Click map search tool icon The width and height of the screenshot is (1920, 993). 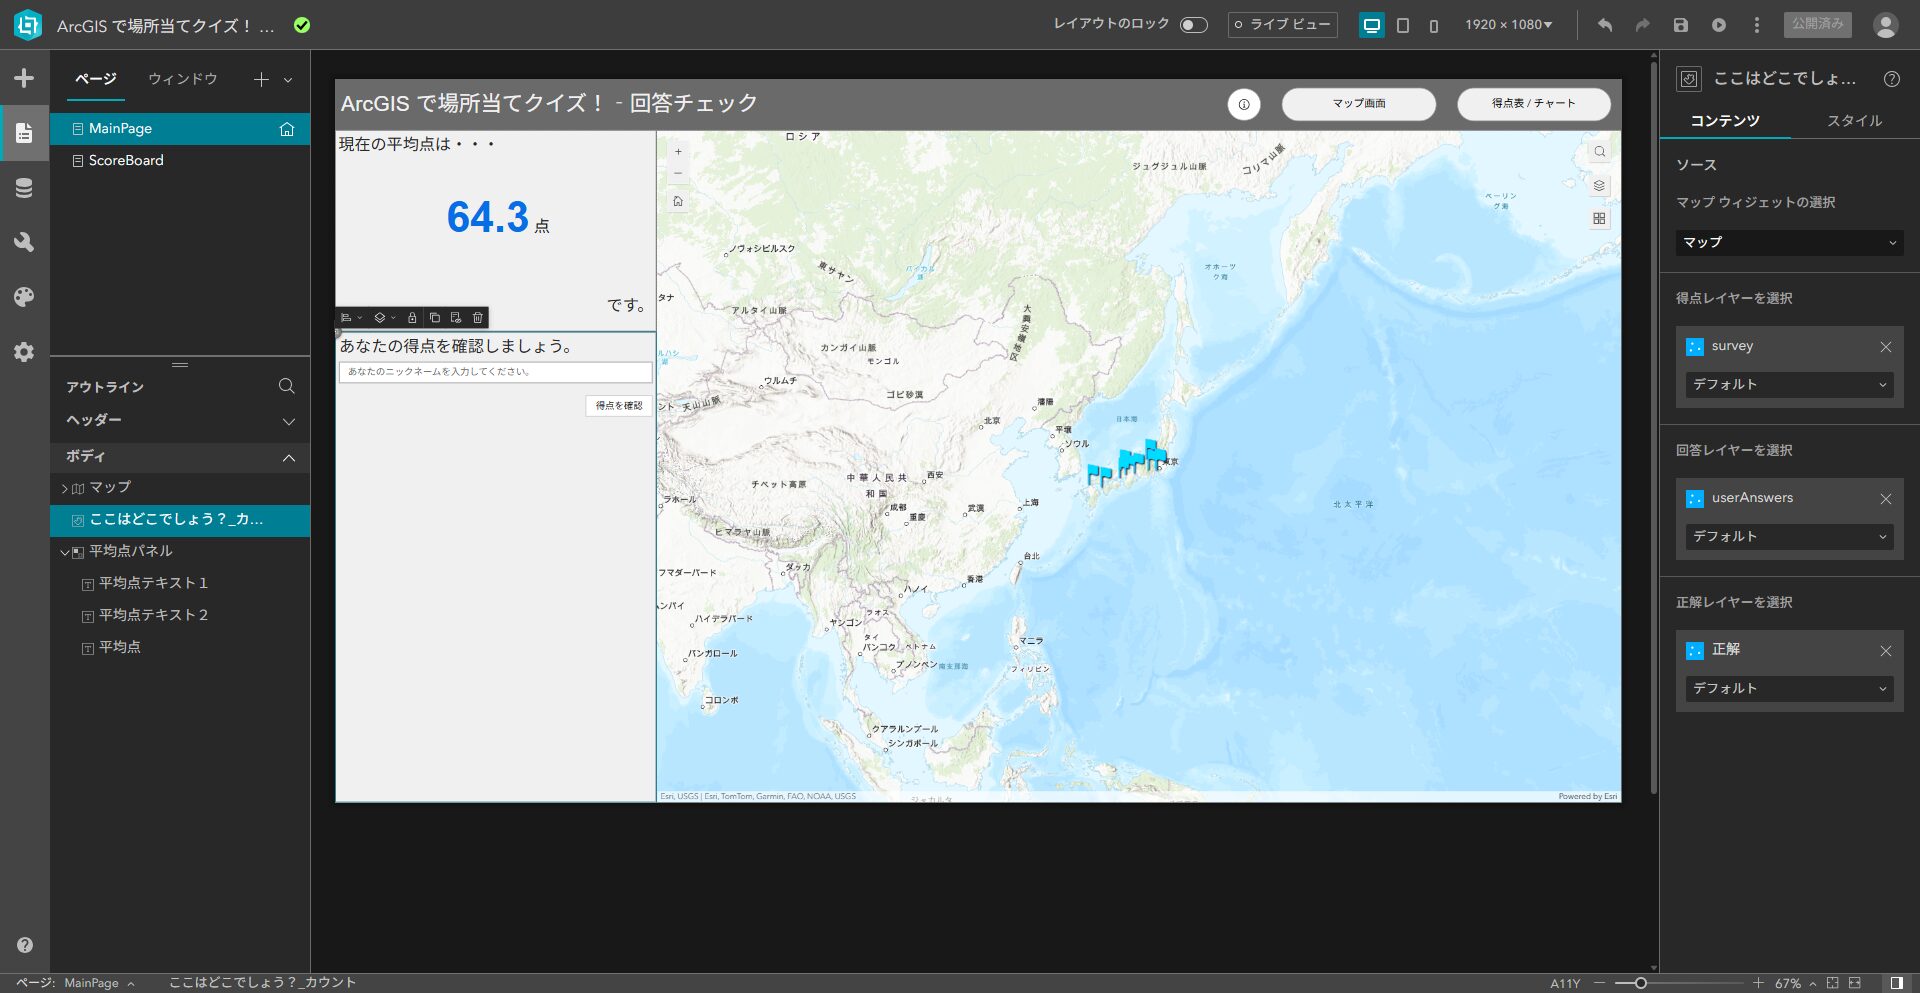pyautogui.click(x=1600, y=152)
